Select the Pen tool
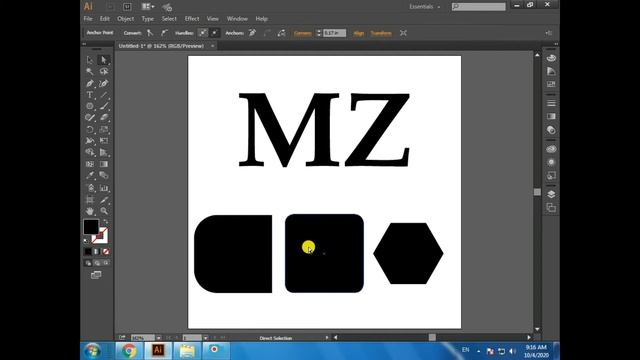Screen dimensions: 640x360 tap(90, 83)
